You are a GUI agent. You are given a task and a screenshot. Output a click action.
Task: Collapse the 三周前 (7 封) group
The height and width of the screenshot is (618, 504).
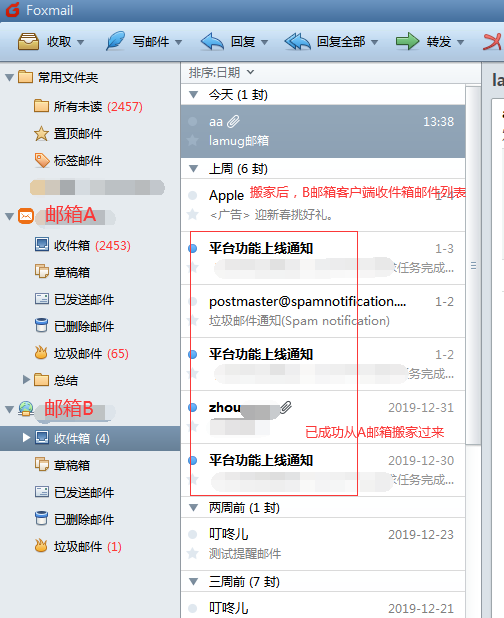point(193,581)
